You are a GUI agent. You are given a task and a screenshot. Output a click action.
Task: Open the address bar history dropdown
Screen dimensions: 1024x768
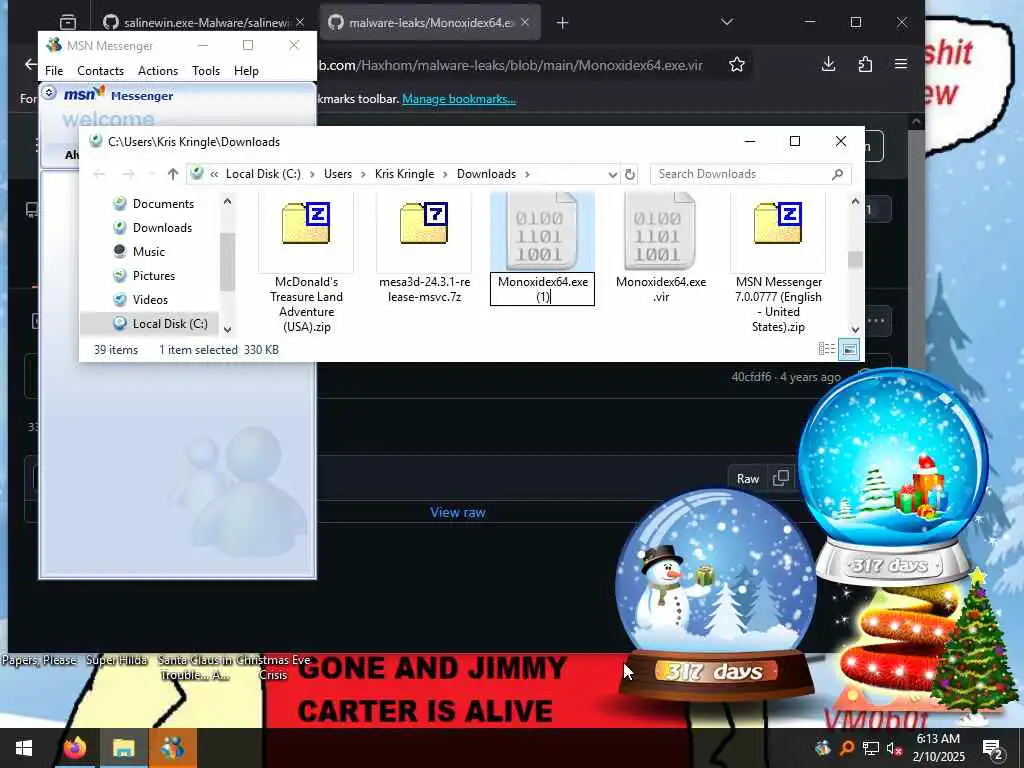pos(612,174)
